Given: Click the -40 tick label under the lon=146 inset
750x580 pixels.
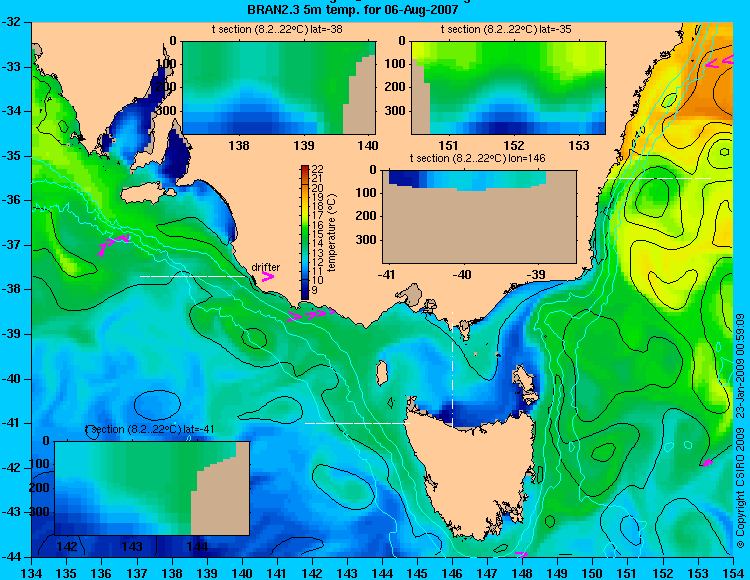Looking at the screenshot, I should click(462, 274).
